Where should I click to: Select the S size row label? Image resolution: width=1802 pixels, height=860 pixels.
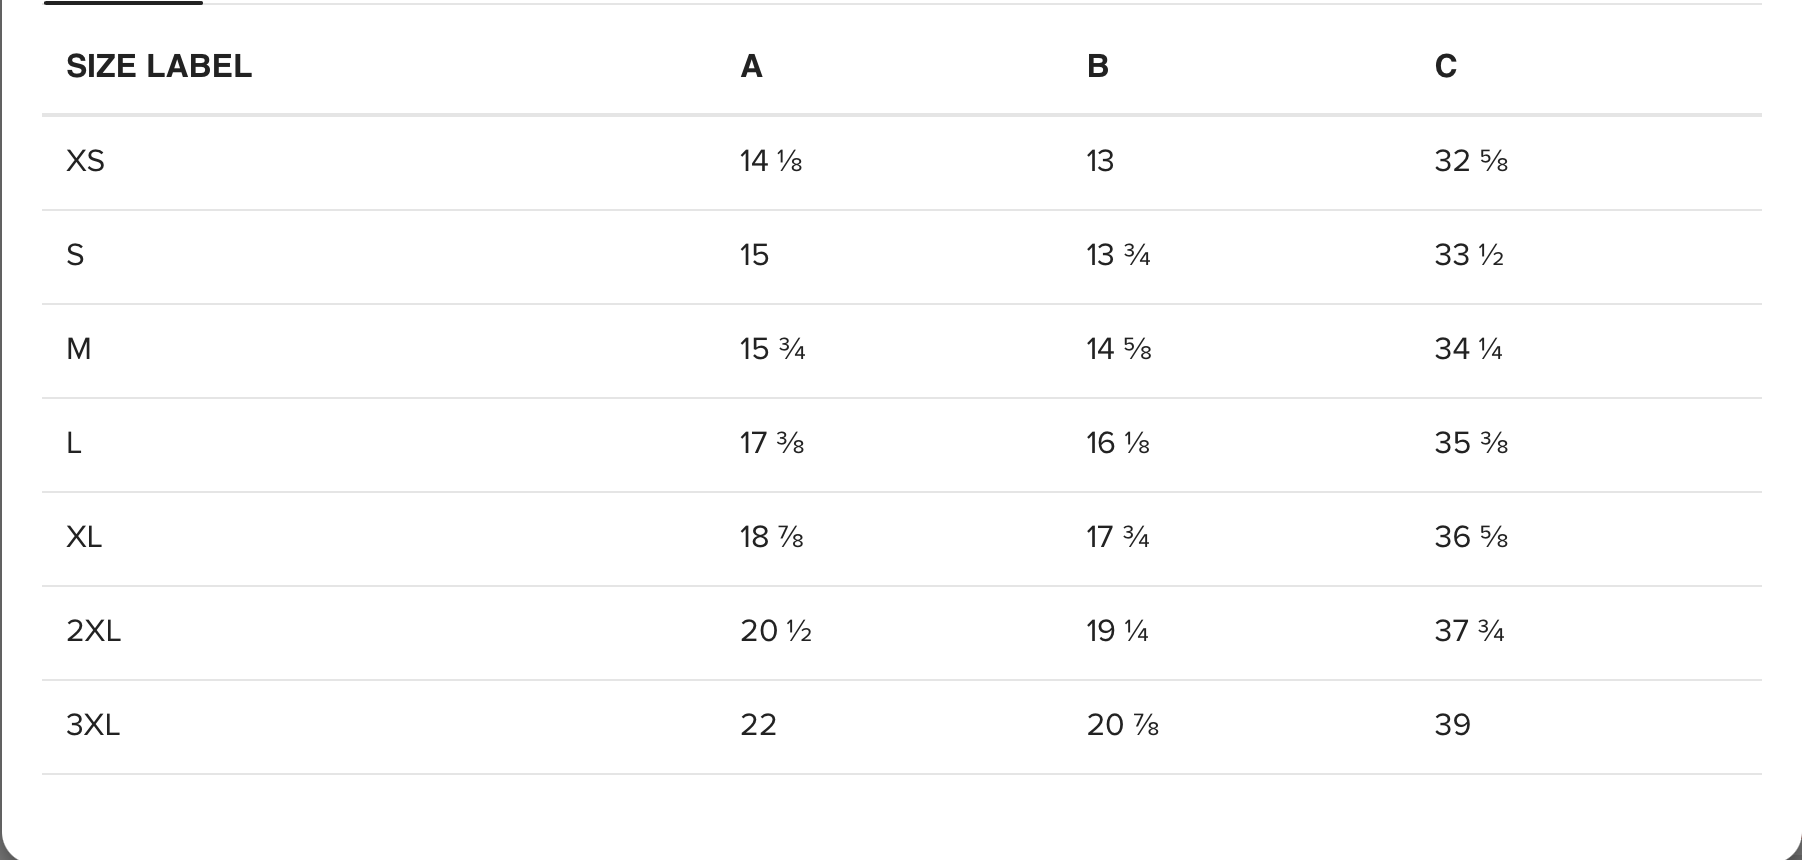click(75, 255)
